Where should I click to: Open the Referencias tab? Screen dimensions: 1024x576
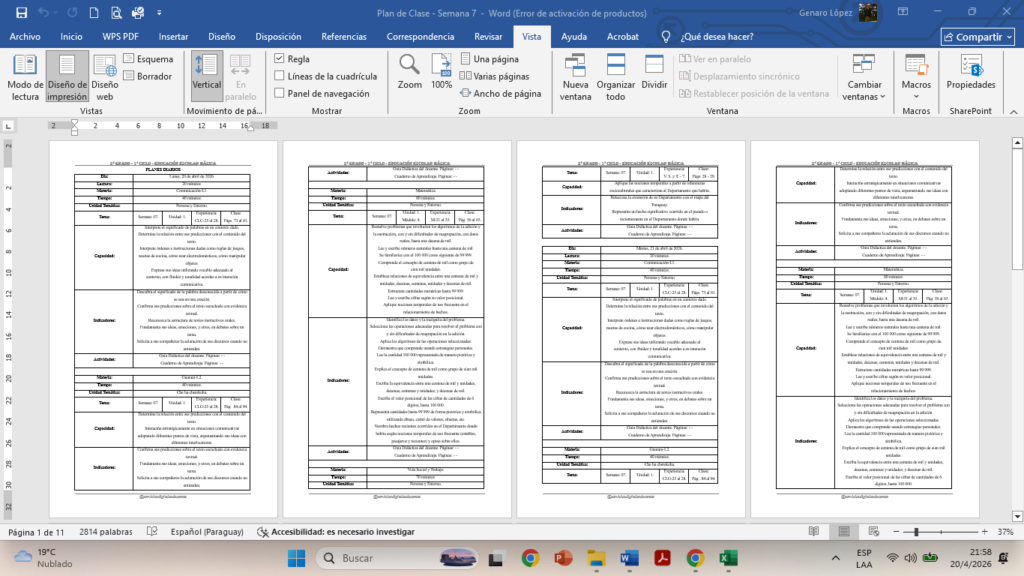pos(344,37)
